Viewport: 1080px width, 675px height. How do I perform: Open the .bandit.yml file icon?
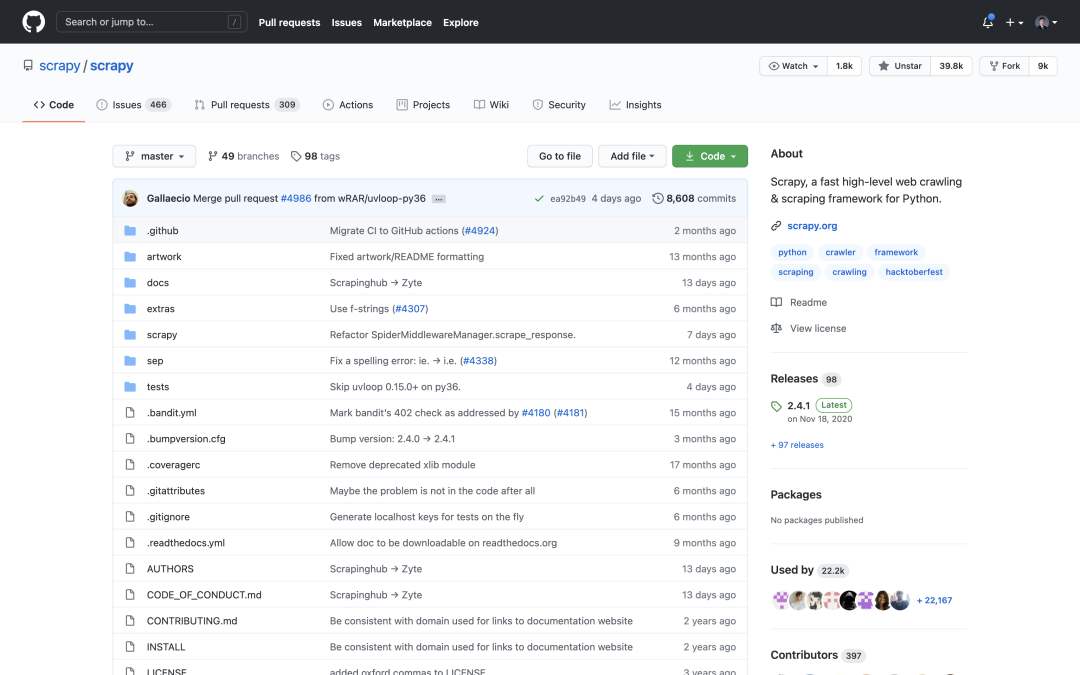(130, 413)
